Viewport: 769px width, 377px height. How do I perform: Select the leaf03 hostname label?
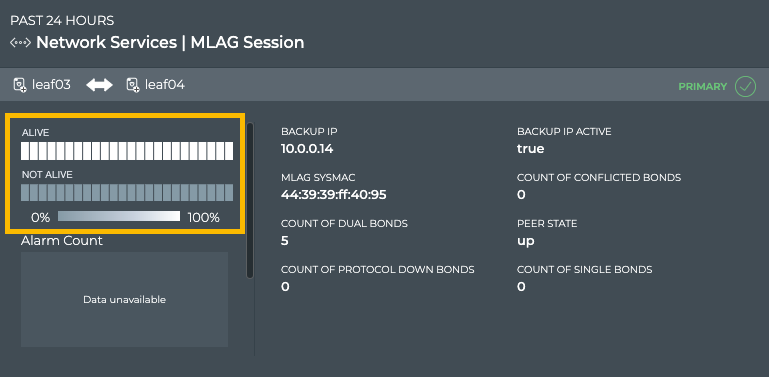tap(51, 85)
